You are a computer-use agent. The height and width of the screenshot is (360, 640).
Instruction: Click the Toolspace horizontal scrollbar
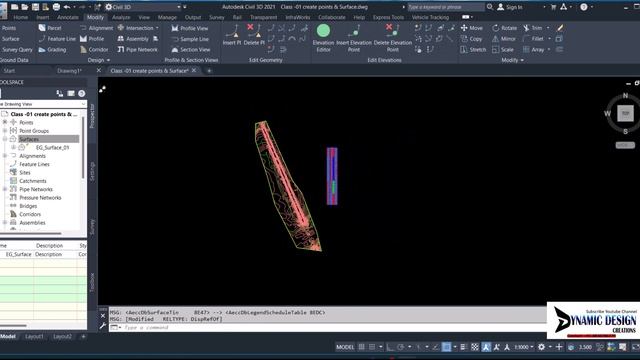[x=31, y=233]
